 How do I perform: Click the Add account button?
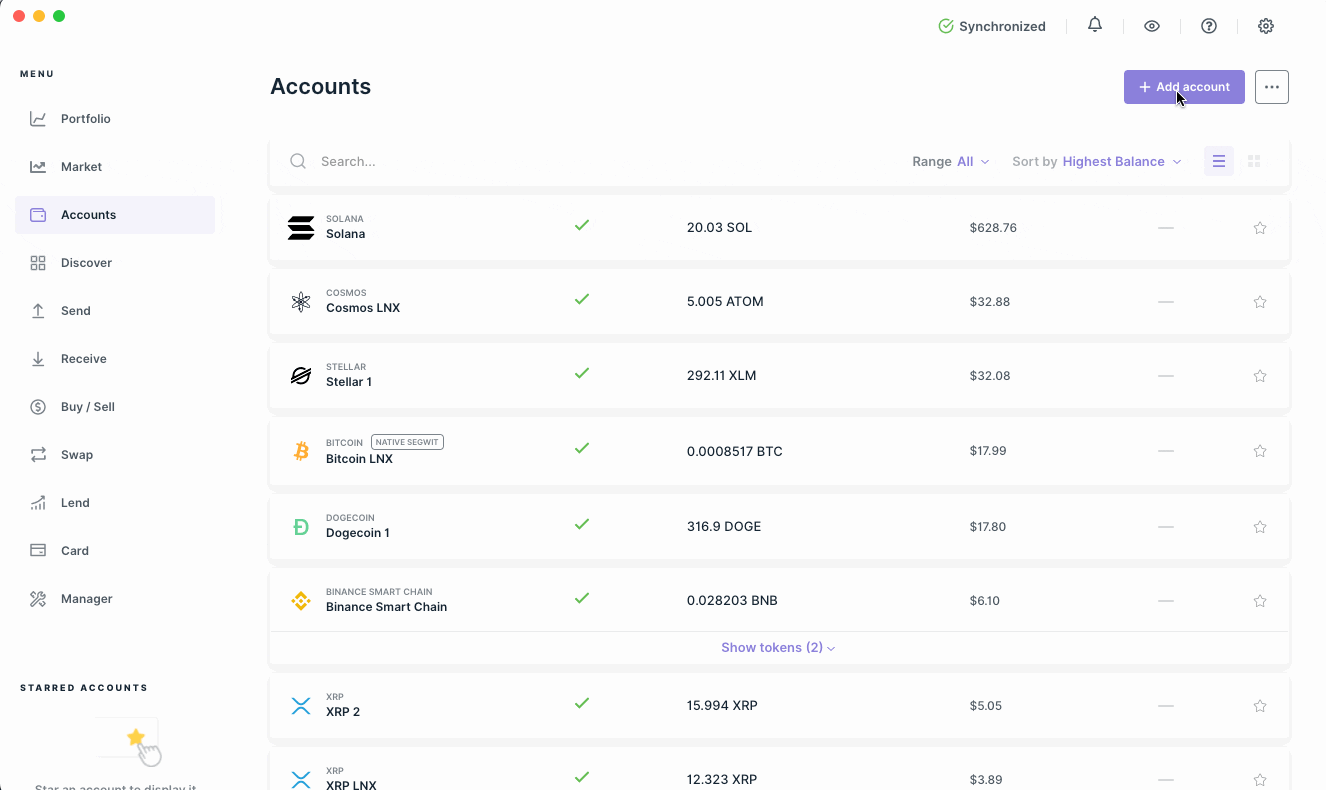[1184, 87]
